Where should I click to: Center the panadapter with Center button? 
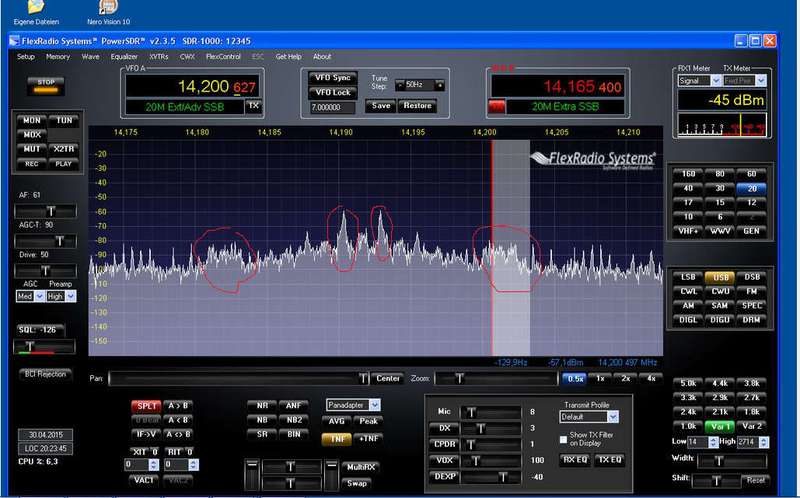(x=388, y=379)
